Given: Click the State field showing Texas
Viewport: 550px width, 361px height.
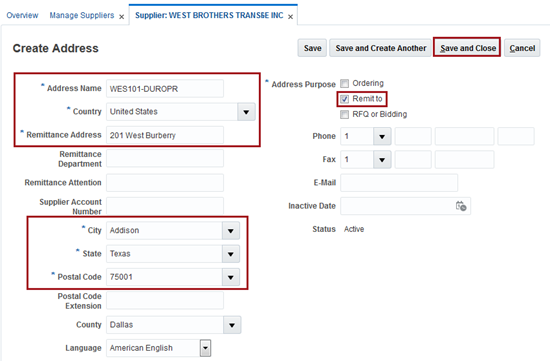Looking at the screenshot, I should (164, 254).
